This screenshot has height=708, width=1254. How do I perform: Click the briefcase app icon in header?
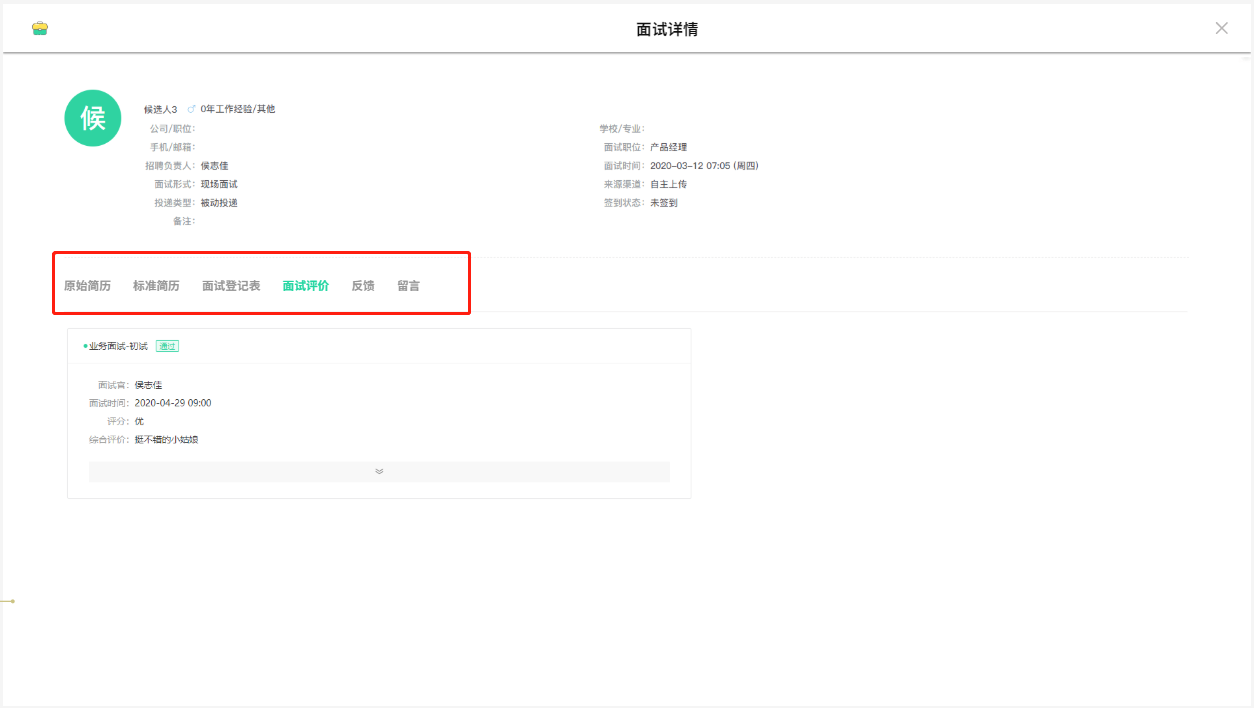pos(40,28)
